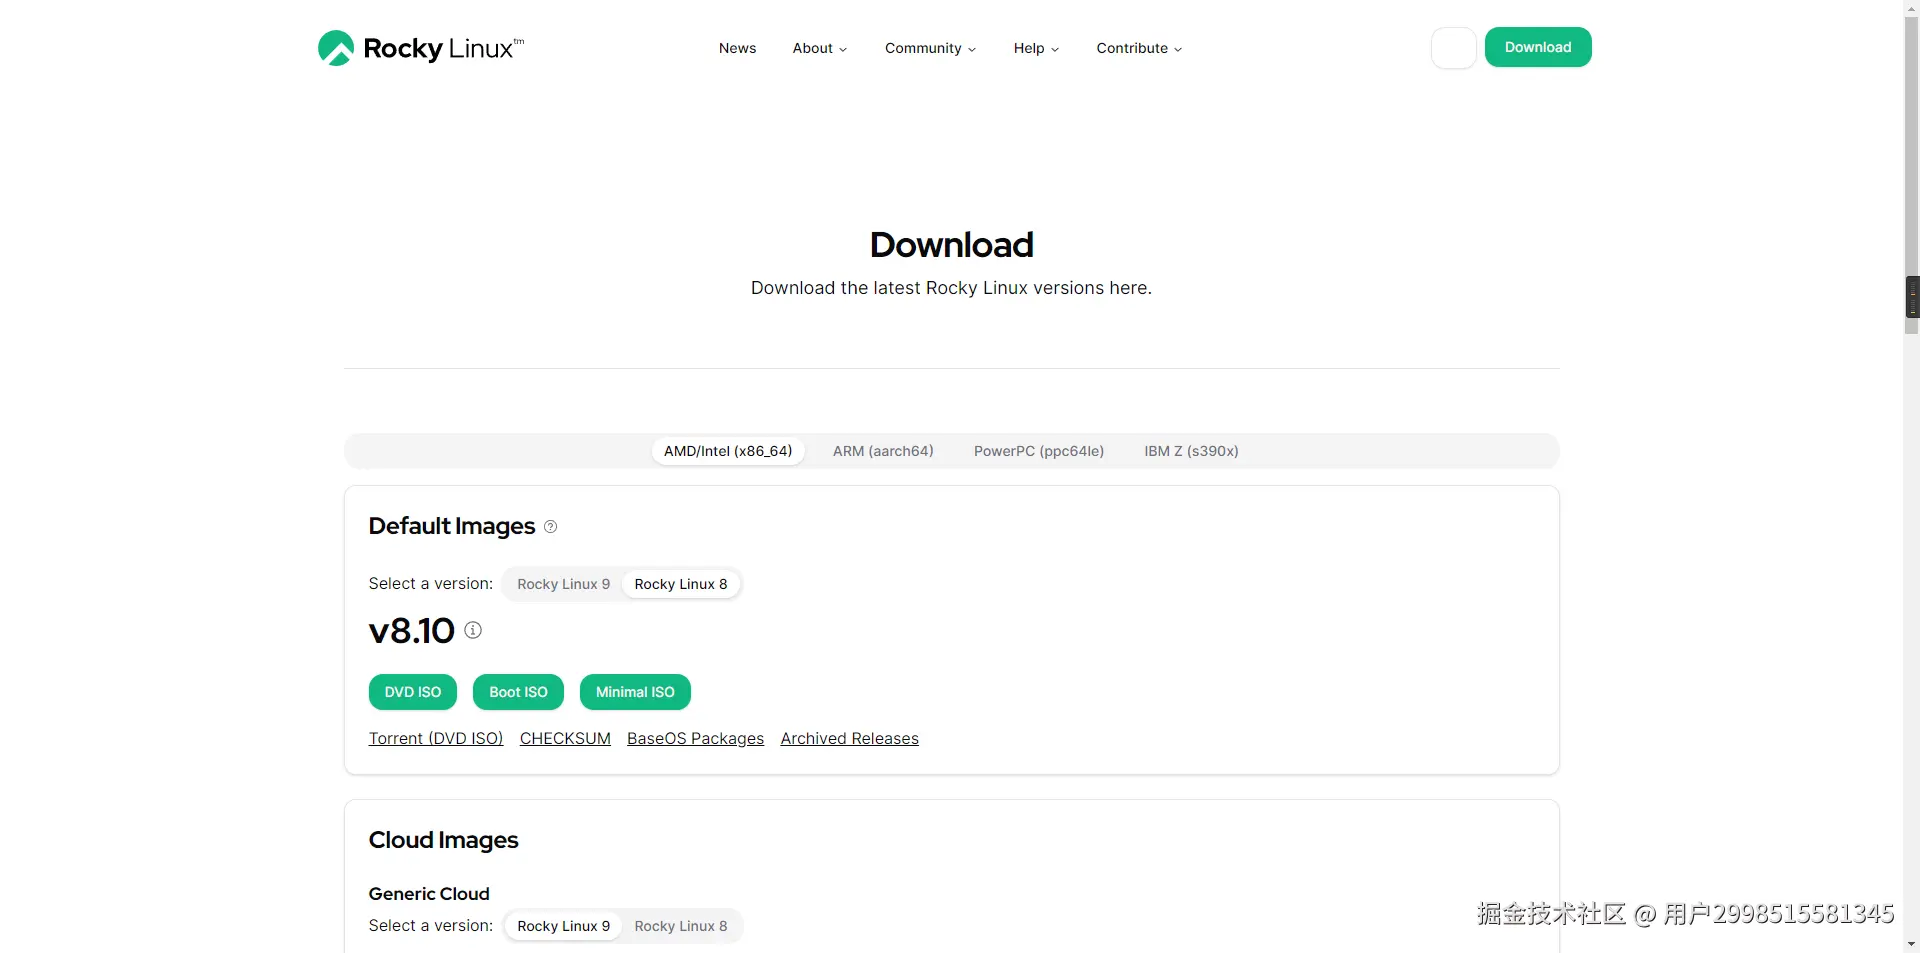The image size is (1920, 953).
Task: Click the info icon next to v8.10
Action: point(473,630)
